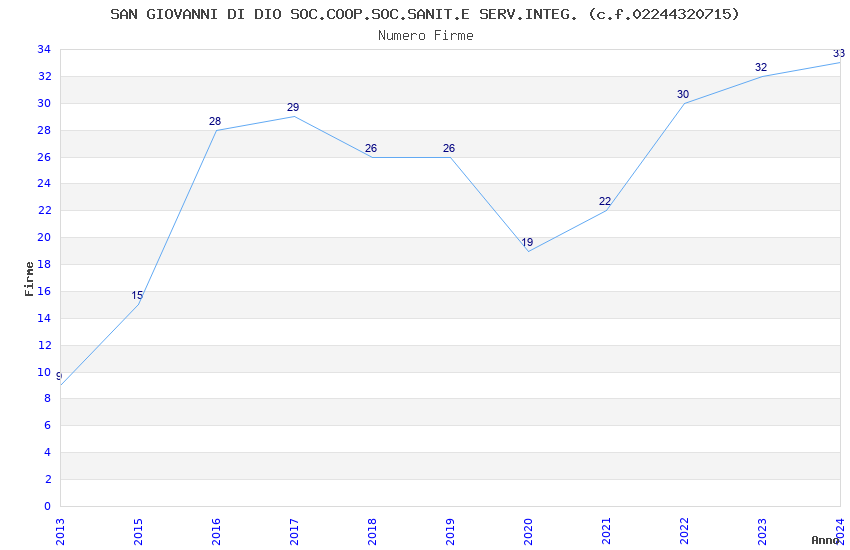Select the data label 32 for 2023
Viewport: 850px width, 550px height.
click(x=761, y=67)
